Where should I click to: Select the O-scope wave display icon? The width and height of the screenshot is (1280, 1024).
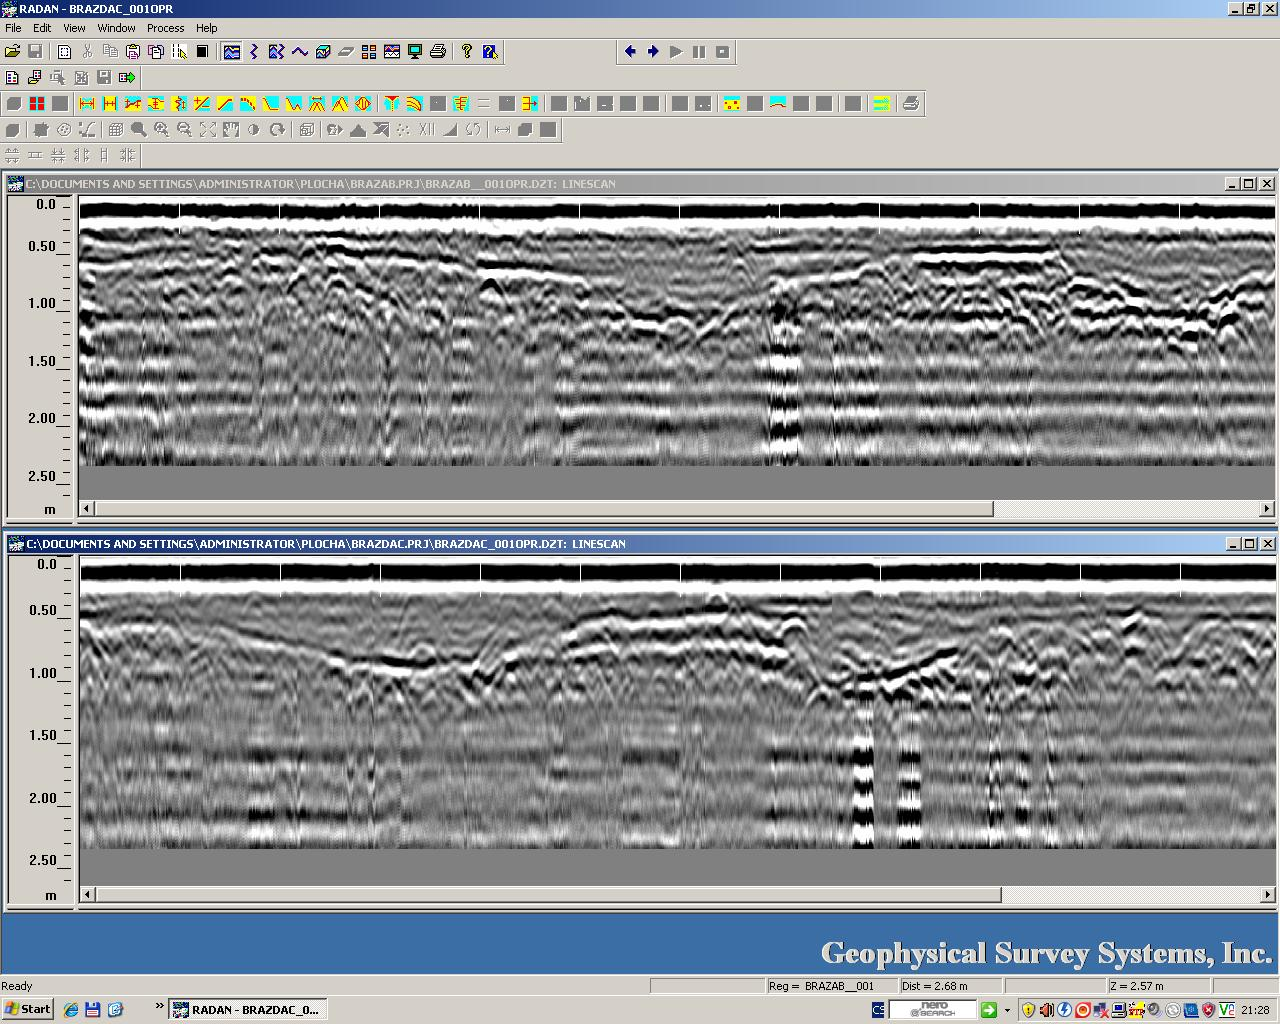[x=300, y=52]
